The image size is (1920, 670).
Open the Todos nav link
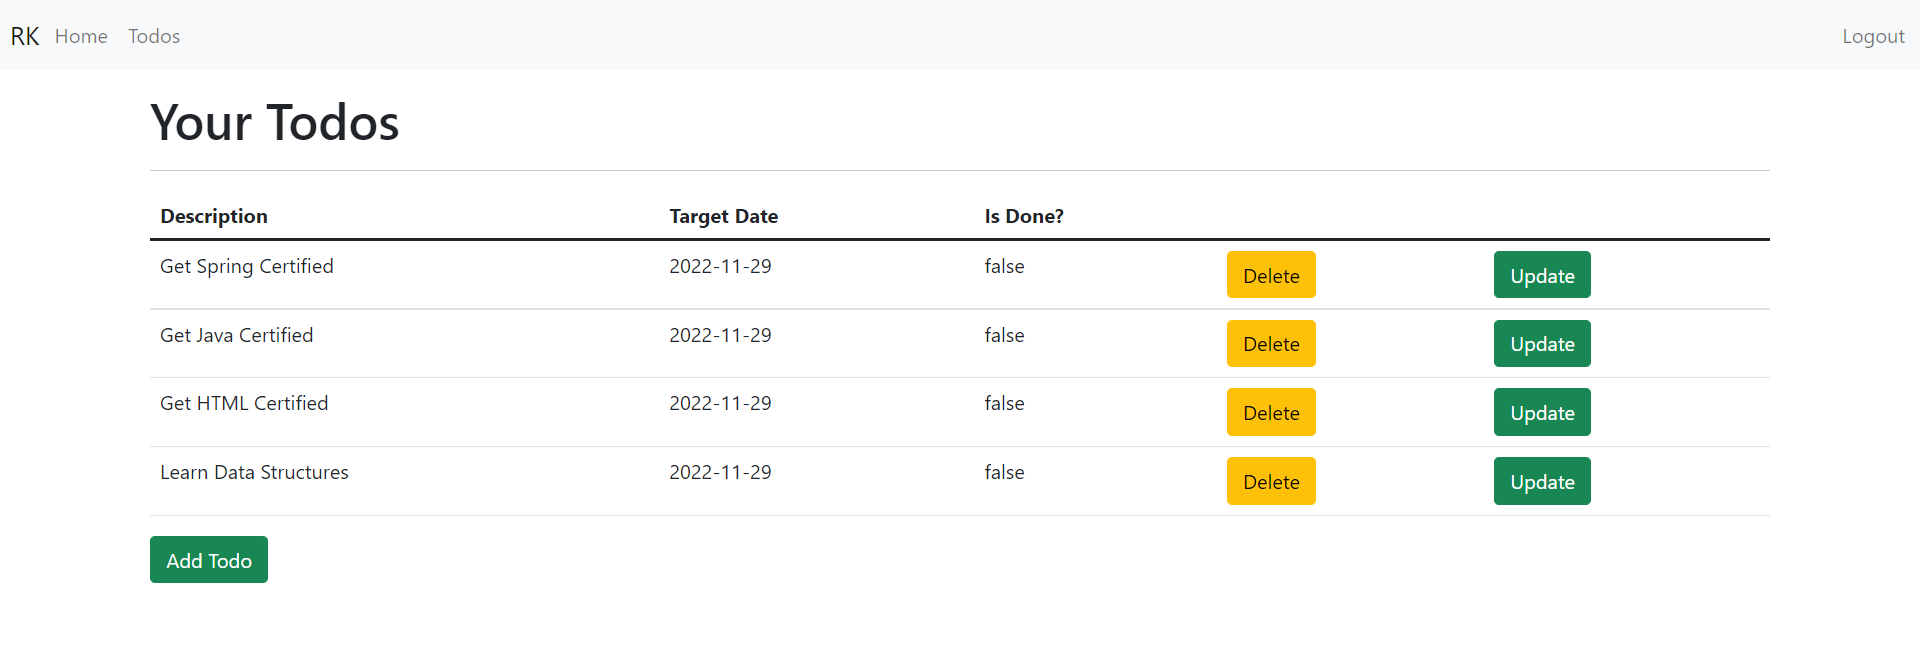pos(154,36)
